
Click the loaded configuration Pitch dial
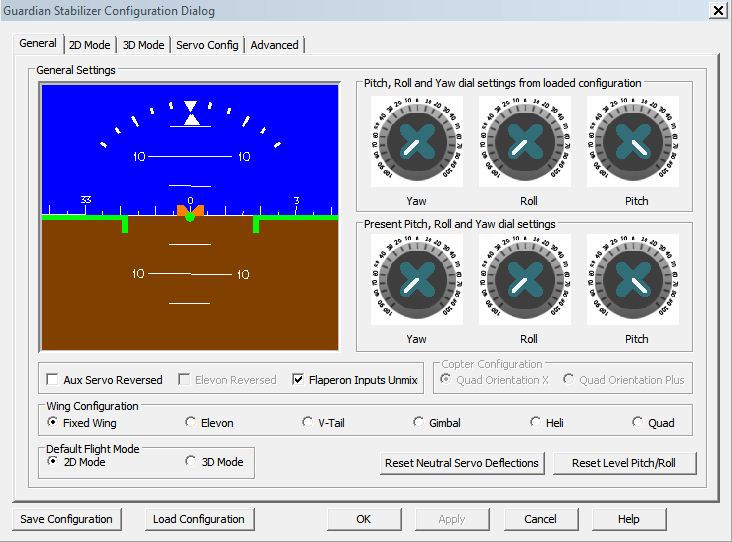[633, 141]
